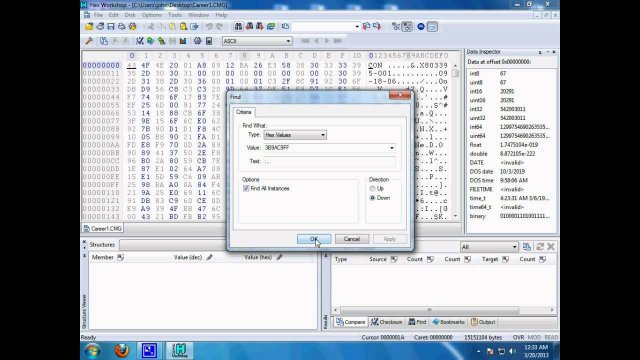
Task: Click the colored bar chart toolbar icon
Action: point(183,41)
